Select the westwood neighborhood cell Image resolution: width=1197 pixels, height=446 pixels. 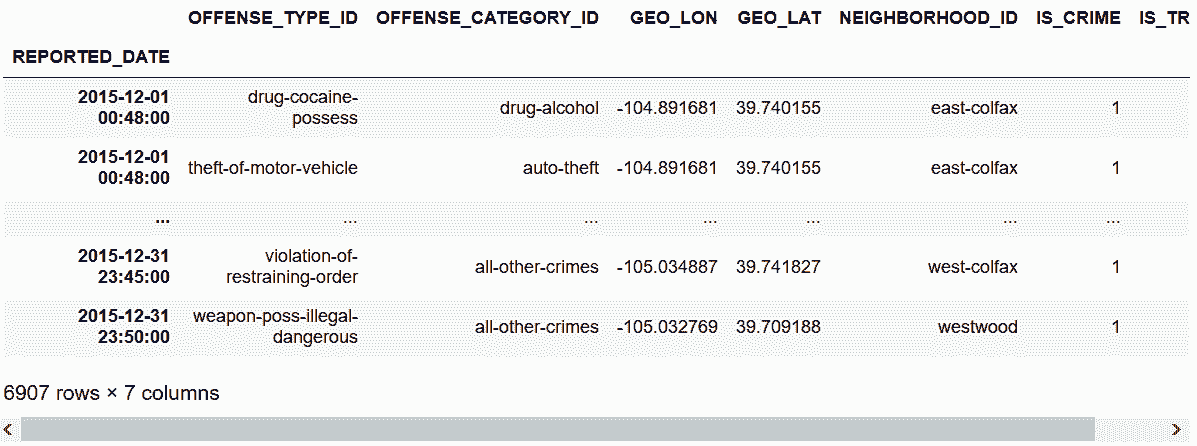point(977,327)
